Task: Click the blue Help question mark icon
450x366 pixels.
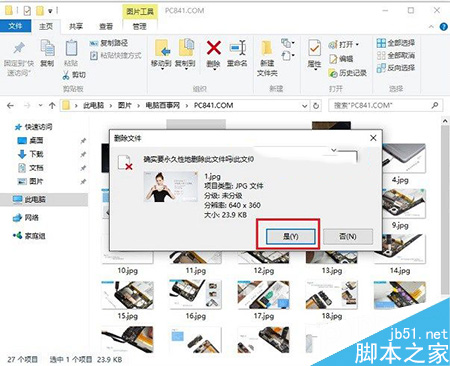Action: tap(444, 27)
